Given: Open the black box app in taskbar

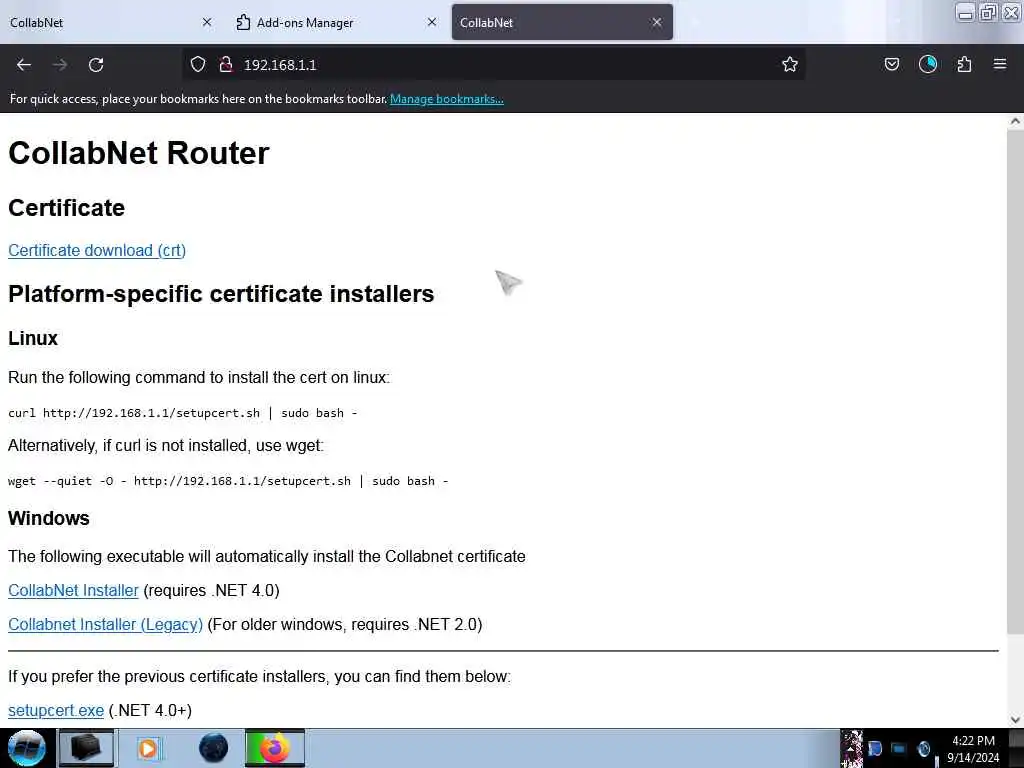Looking at the screenshot, I should pyautogui.click(x=86, y=748).
